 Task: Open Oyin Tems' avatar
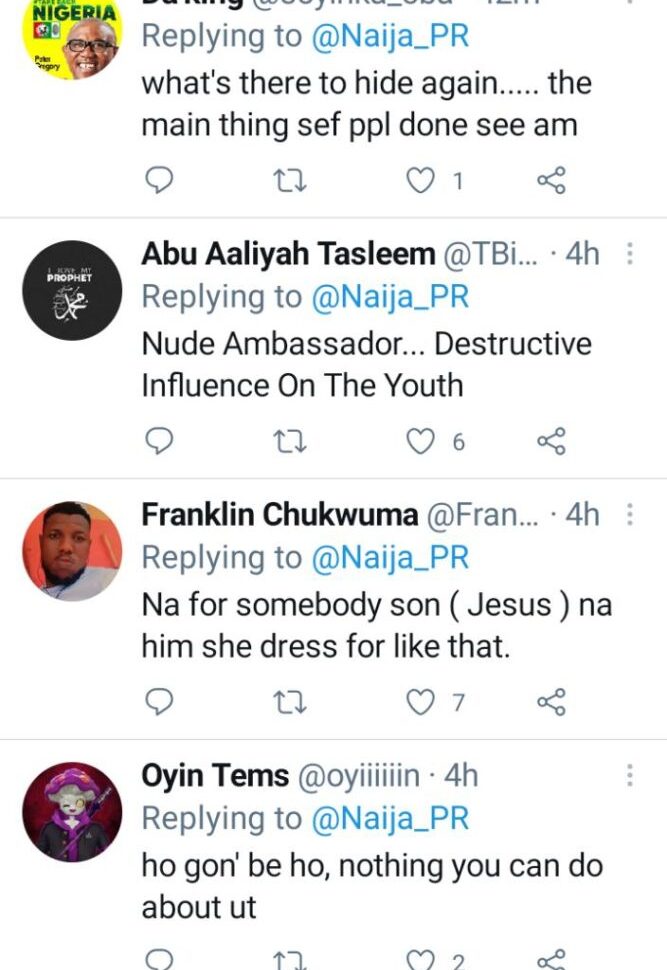click(x=72, y=812)
